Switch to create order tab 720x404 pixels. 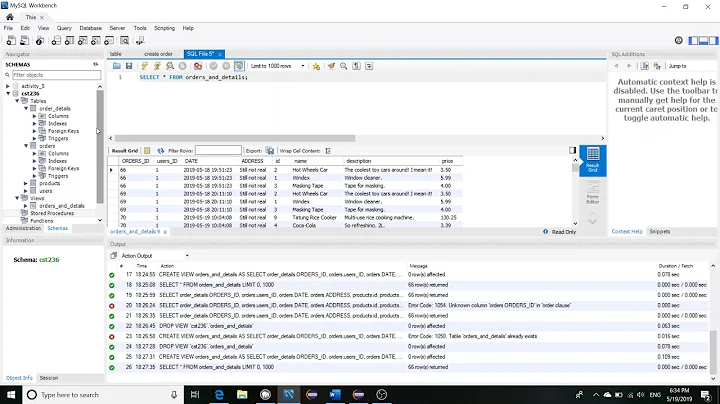point(158,54)
